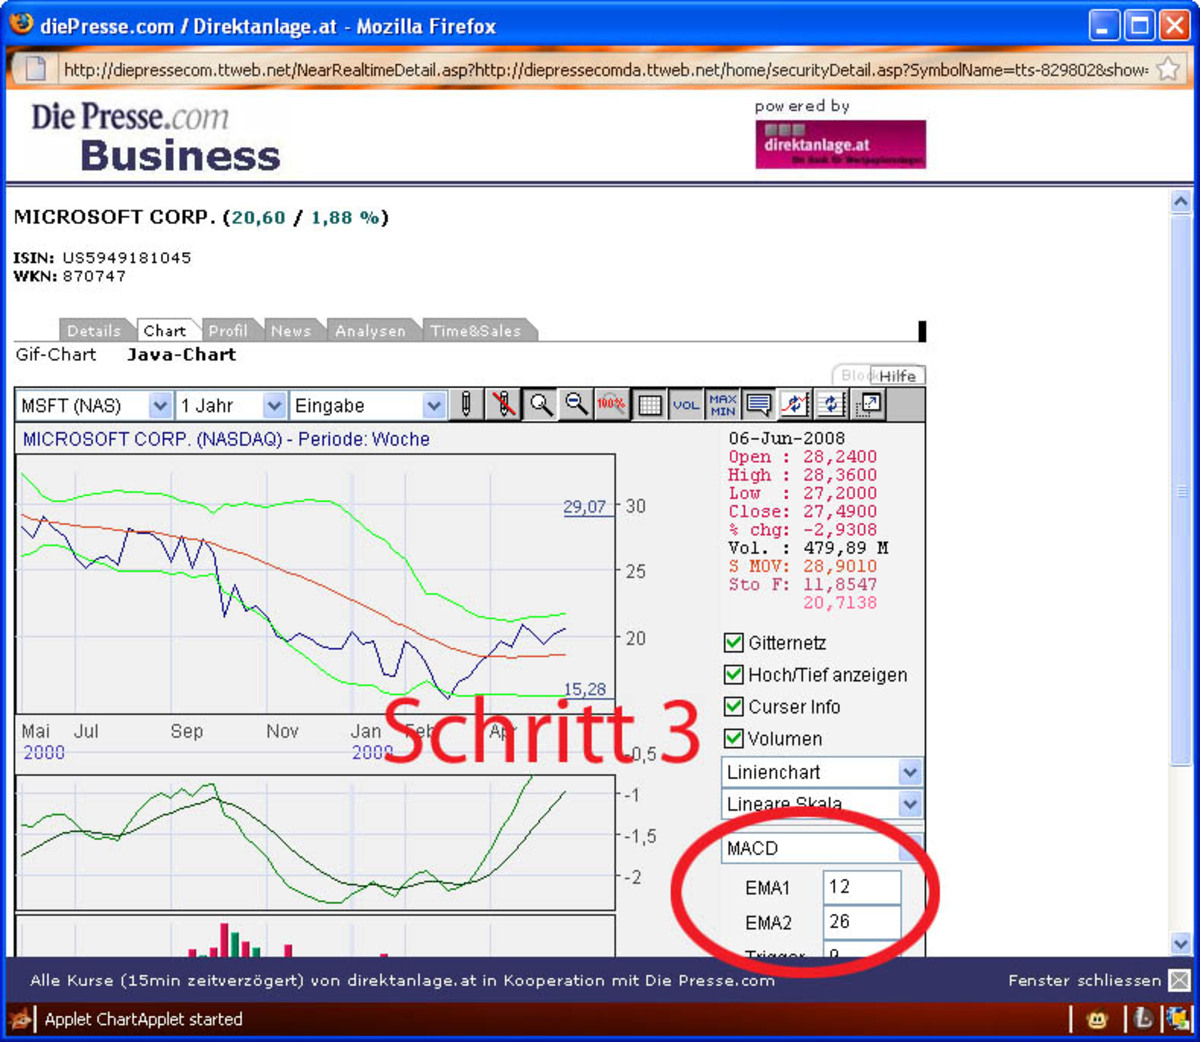Uncheck the Gitternetz checkbox
This screenshot has width=1200, height=1042.
tap(734, 643)
